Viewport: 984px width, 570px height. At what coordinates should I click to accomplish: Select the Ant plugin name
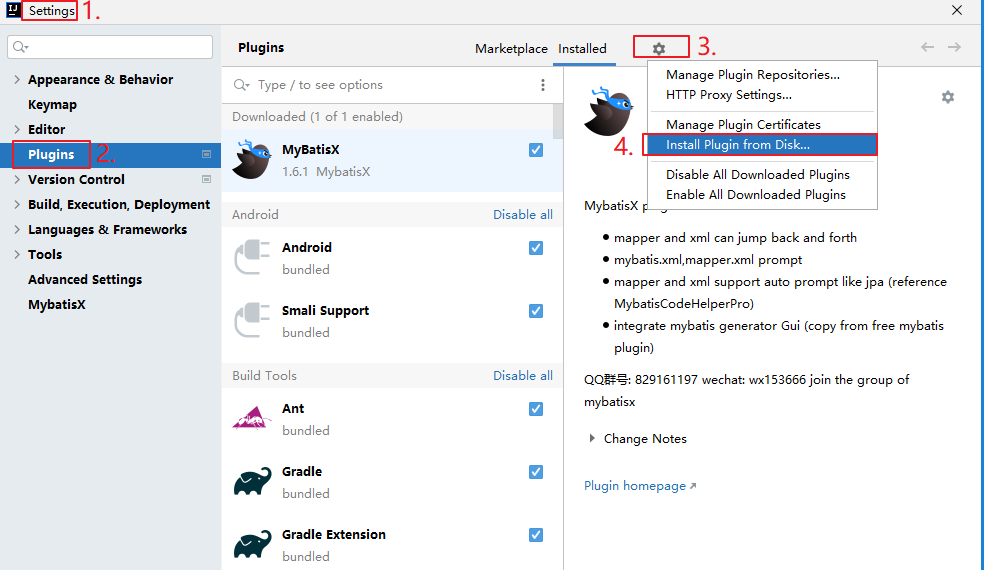(x=293, y=409)
